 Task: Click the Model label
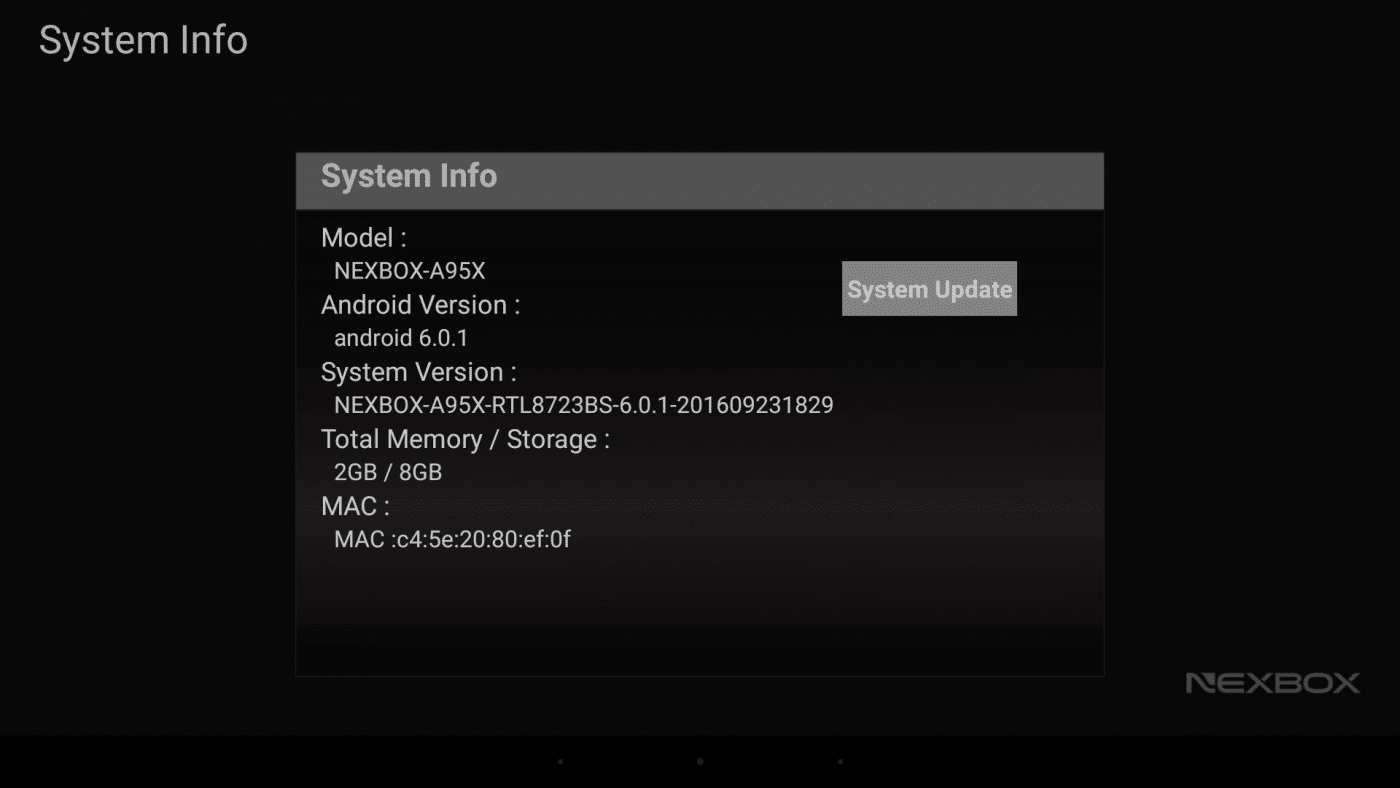(x=364, y=238)
